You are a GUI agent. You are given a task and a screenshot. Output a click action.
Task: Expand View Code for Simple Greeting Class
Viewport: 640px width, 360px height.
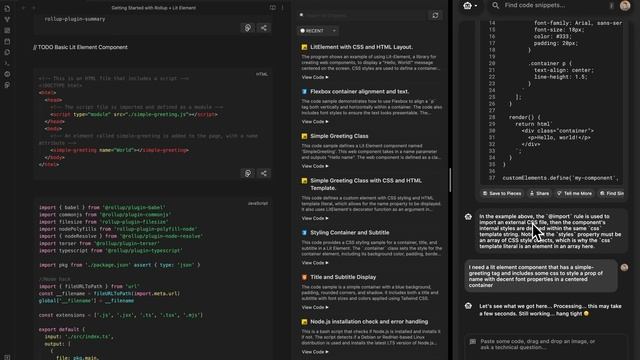(315, 166)
